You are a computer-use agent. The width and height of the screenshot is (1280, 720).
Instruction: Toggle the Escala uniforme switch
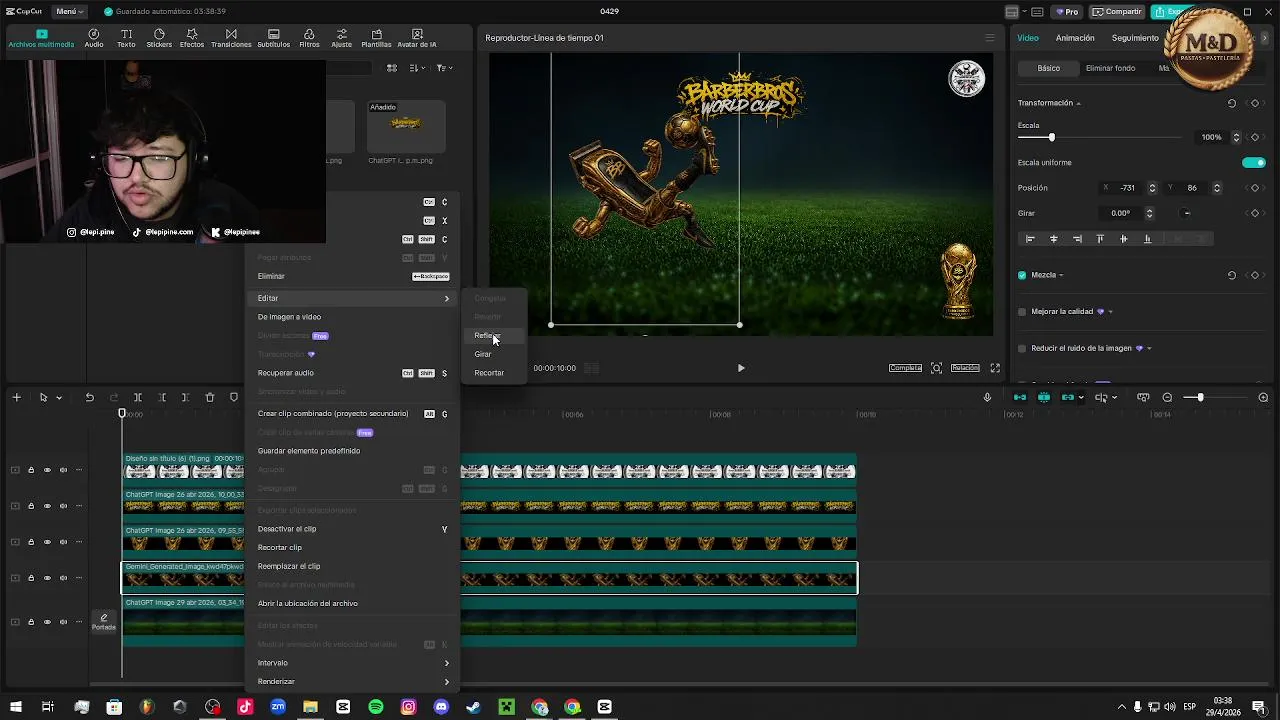point(1253,163)
